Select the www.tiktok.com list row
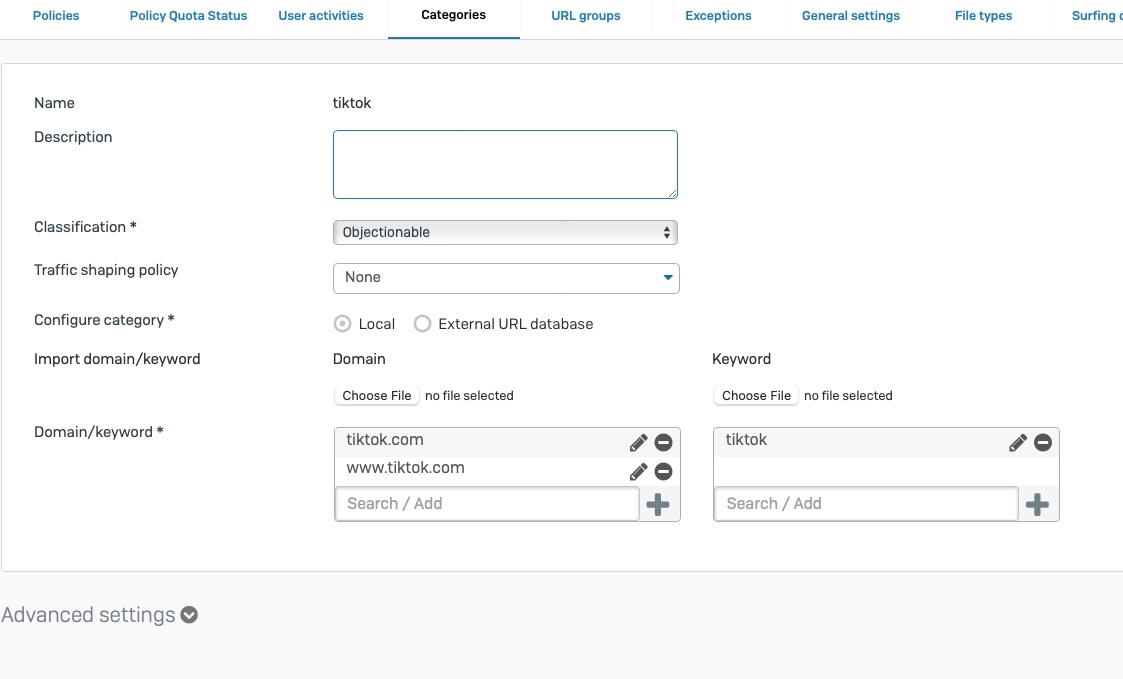Image resolution: width=1123 pixels, height=679 pixels. (507, 471)
